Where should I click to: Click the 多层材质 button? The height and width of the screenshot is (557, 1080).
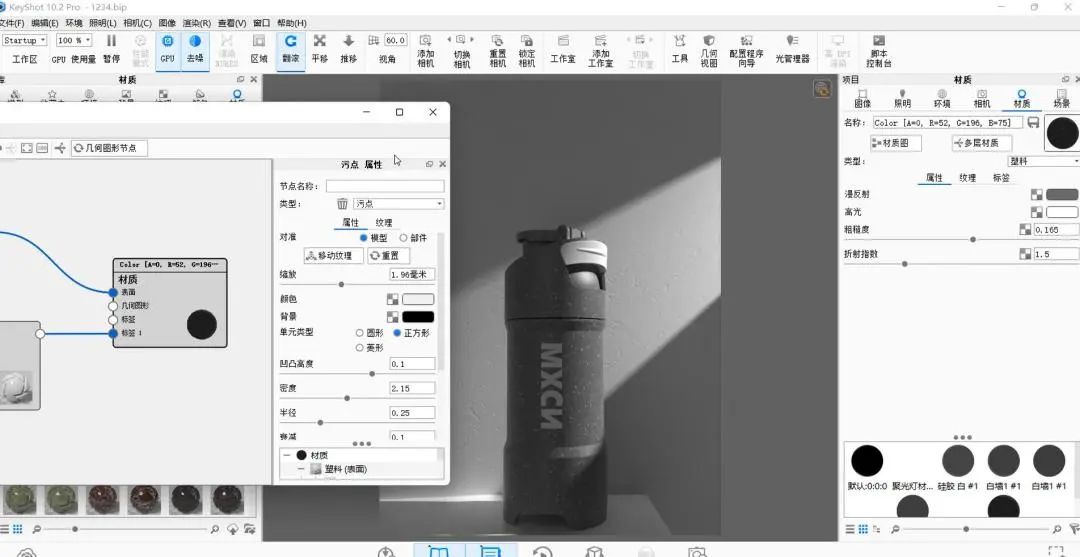click(x=982, y=143)
